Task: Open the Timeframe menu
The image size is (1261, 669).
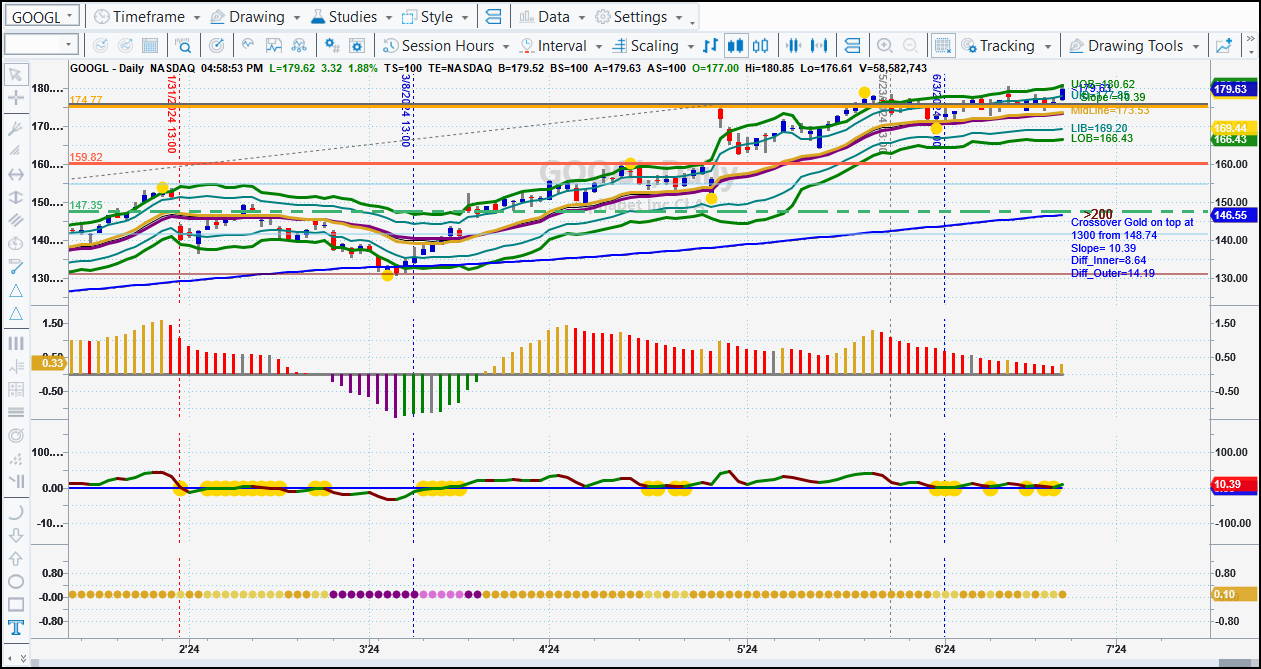Action: pyautogui.click(x=148, y=17)
